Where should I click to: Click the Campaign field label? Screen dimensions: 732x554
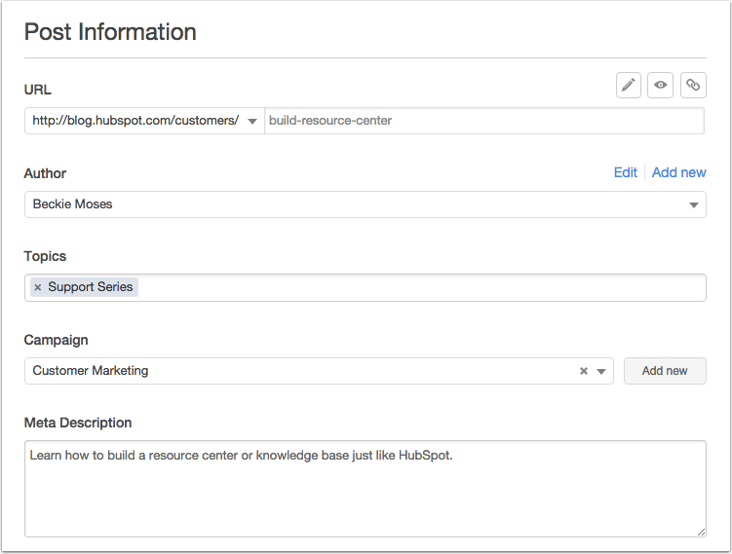coord(55,340)
